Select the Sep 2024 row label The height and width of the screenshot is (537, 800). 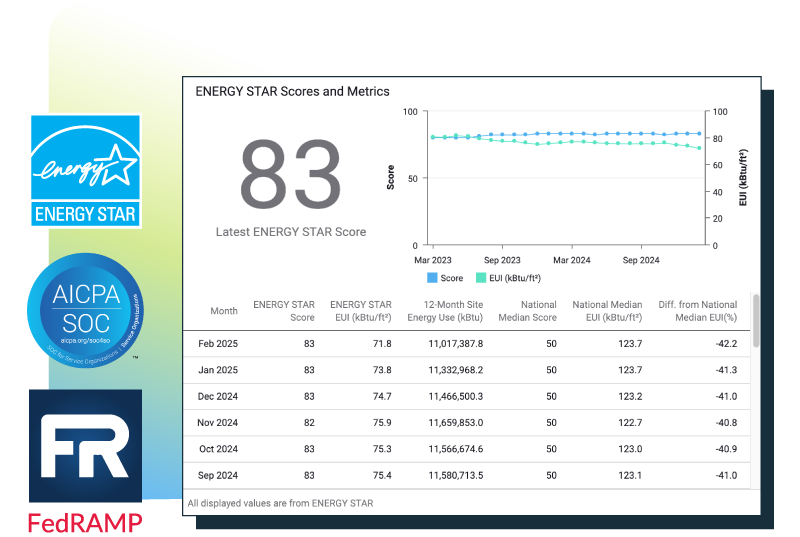tap(218, 476)
